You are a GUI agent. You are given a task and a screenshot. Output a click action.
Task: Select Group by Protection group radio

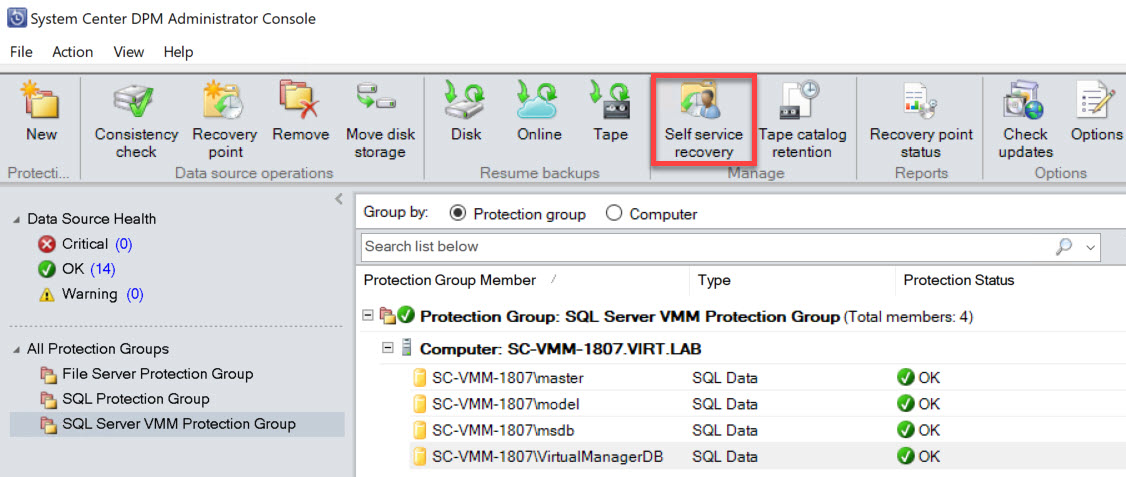coord(457,214)
